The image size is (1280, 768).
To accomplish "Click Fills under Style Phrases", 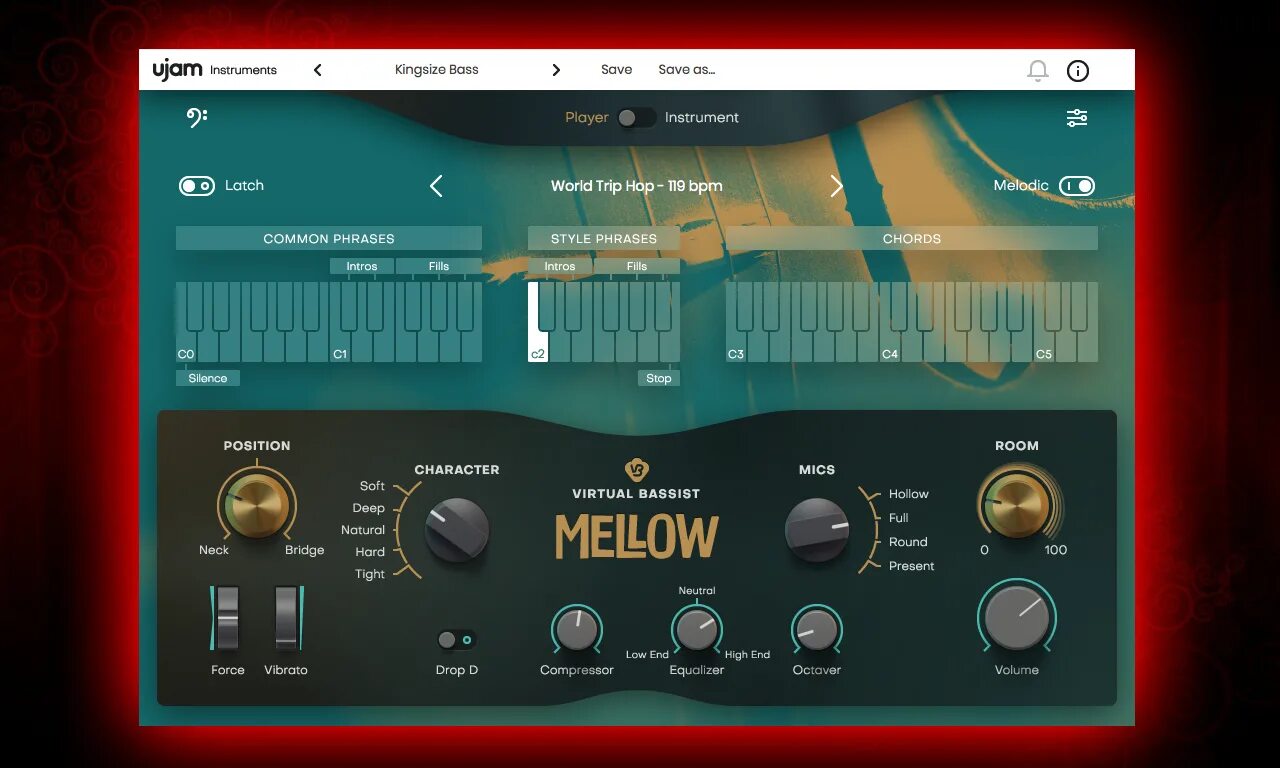I will pyautogui.click(x=637, y=266).
